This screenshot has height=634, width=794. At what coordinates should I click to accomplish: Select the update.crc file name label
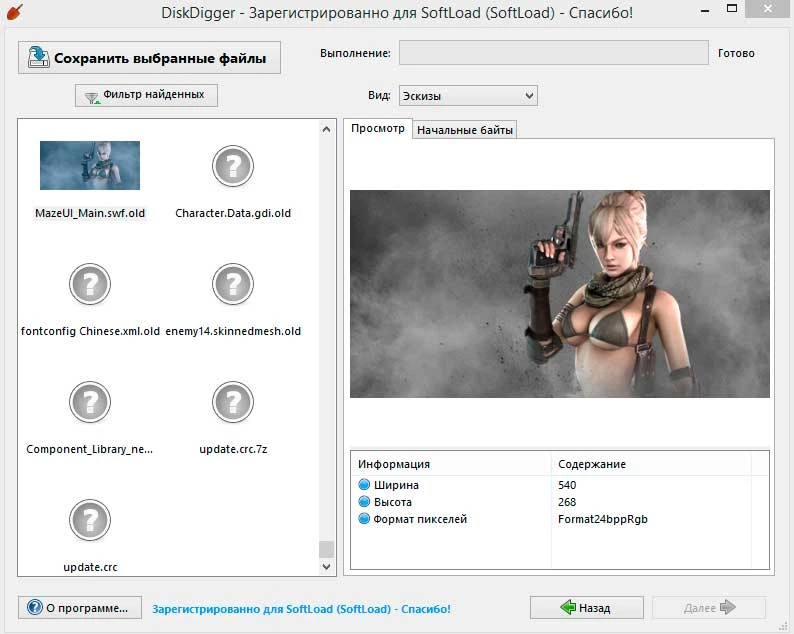[x=90, y=567]
